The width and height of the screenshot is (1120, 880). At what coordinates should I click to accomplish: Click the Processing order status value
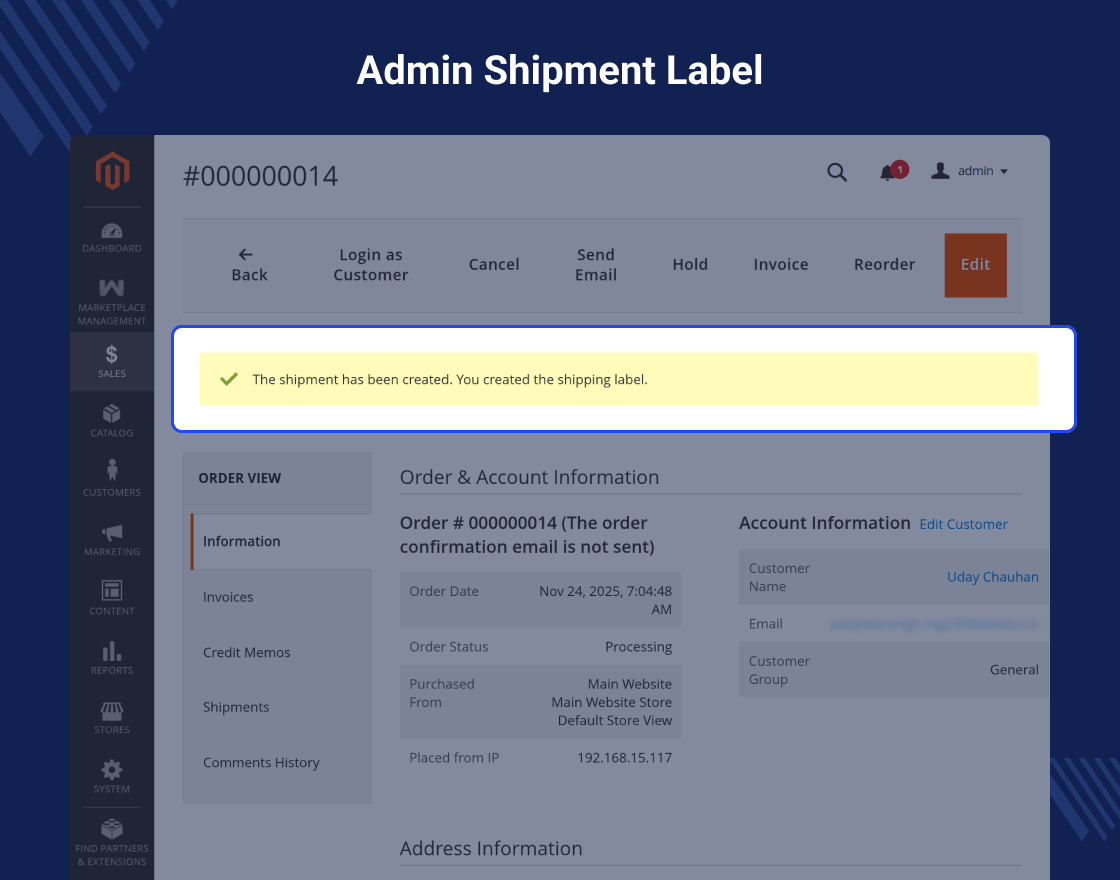[638, 647]
